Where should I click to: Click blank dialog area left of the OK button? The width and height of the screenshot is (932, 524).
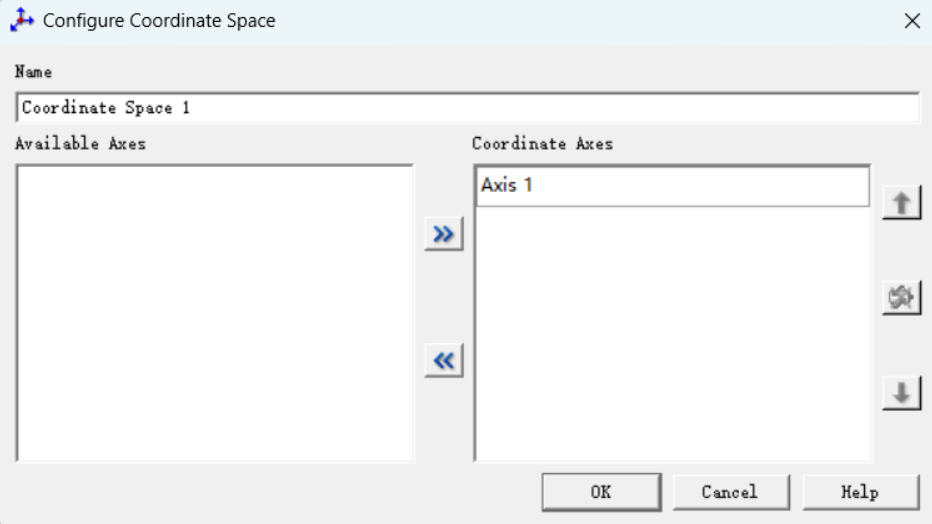(x=280, y=491)
